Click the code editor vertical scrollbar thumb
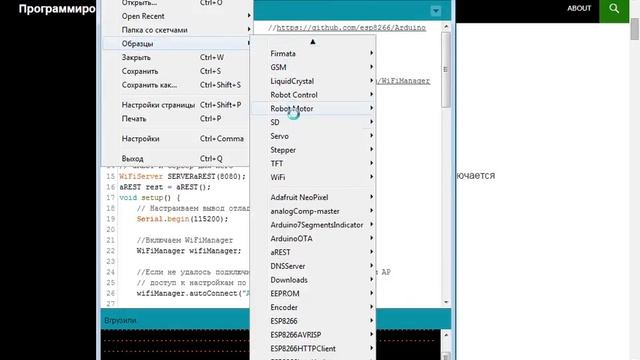 coord(446,69)
